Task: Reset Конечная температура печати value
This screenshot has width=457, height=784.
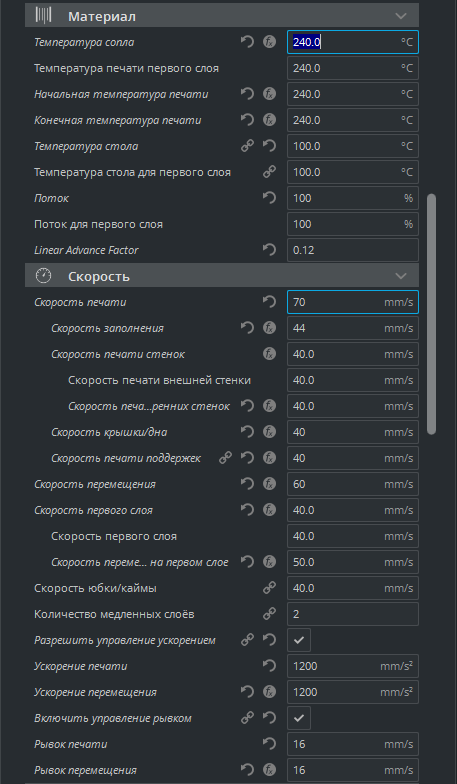Action: (x=248, y=120)
